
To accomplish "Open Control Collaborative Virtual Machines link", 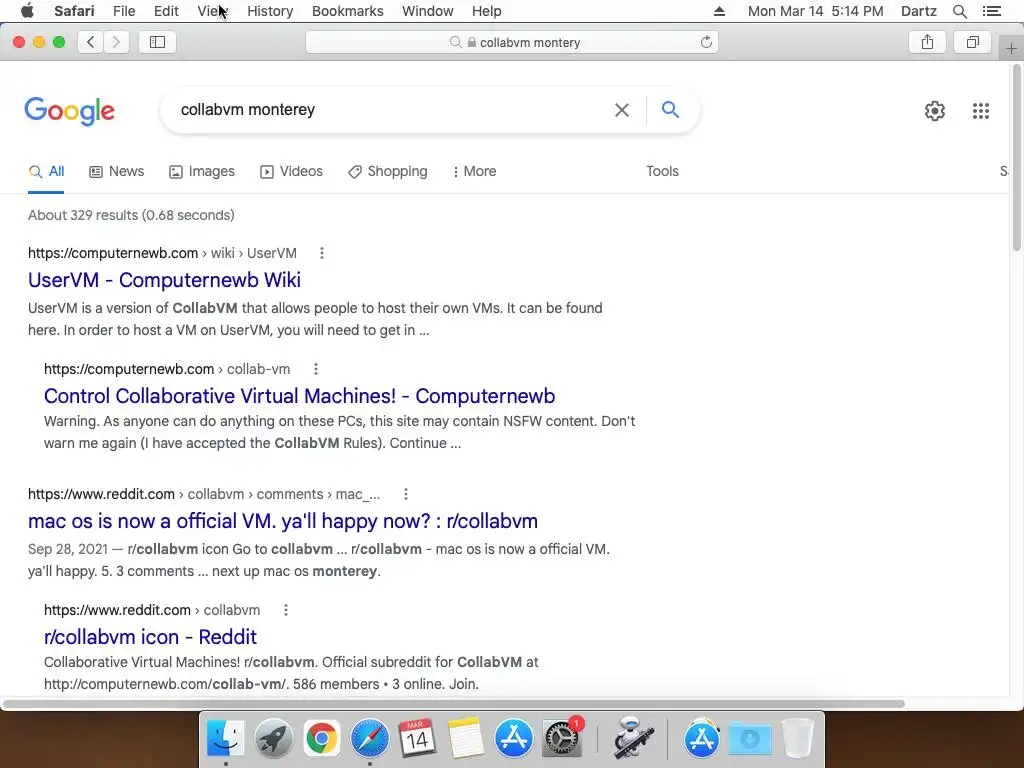I will 299,396.
